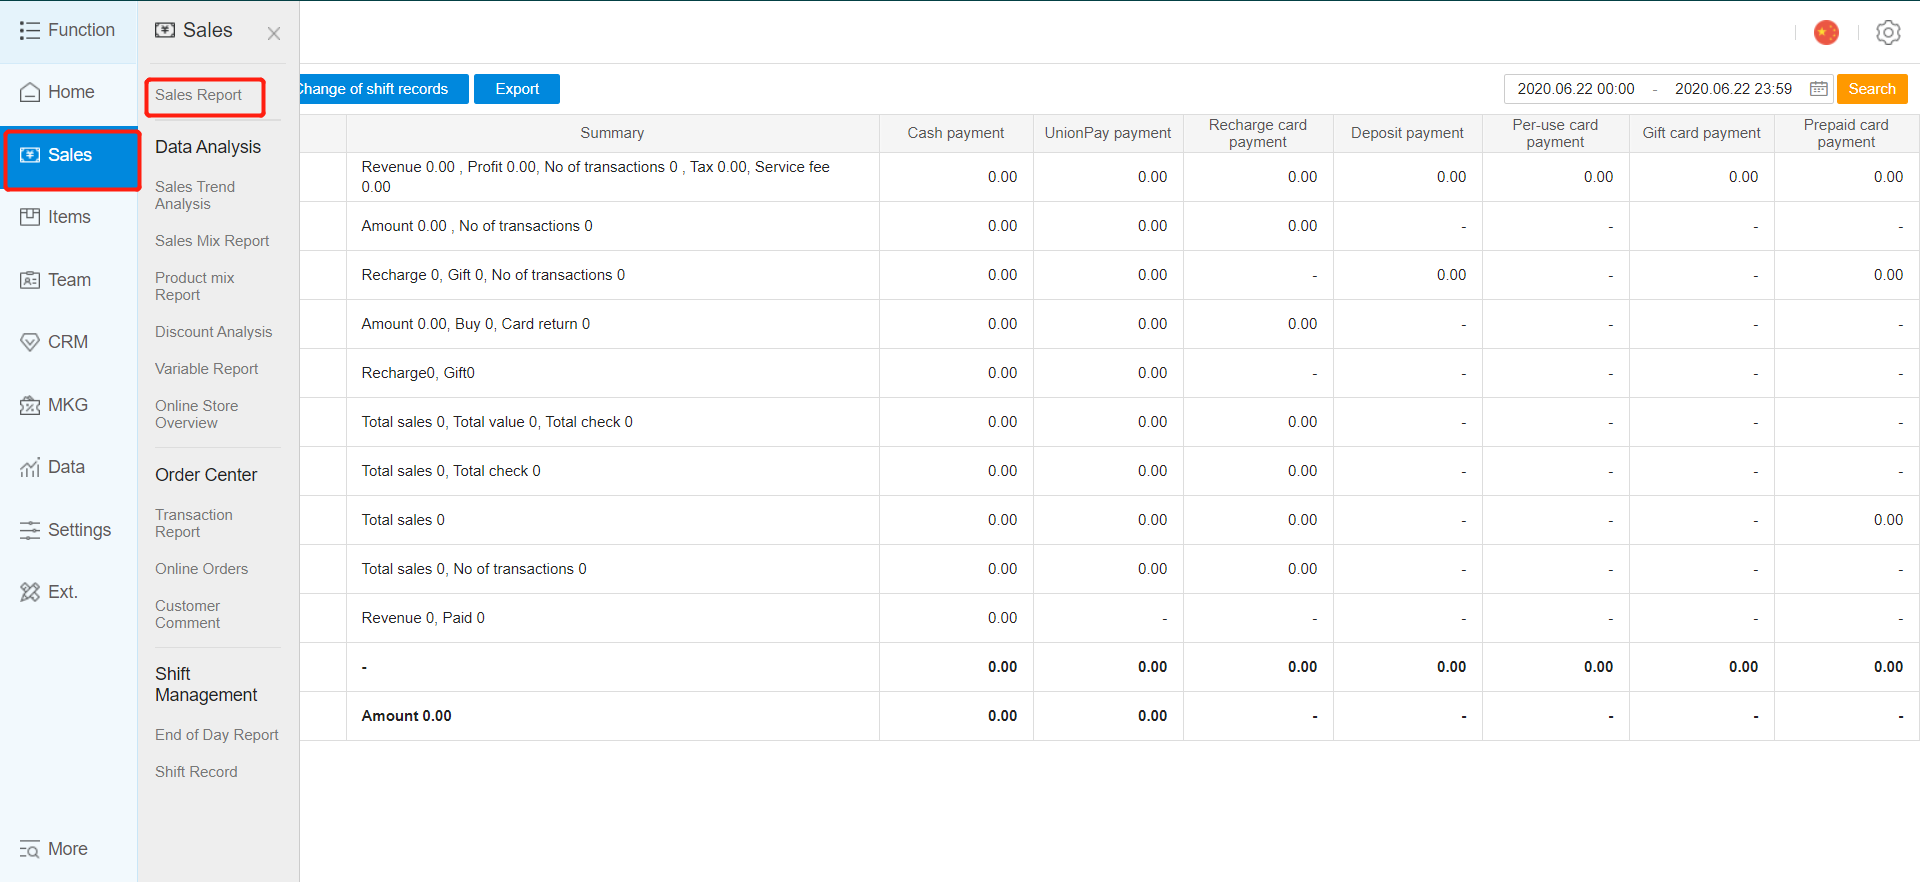Select Settings label in sidebar
This screenshot has height=882, width=1920.
79,530
